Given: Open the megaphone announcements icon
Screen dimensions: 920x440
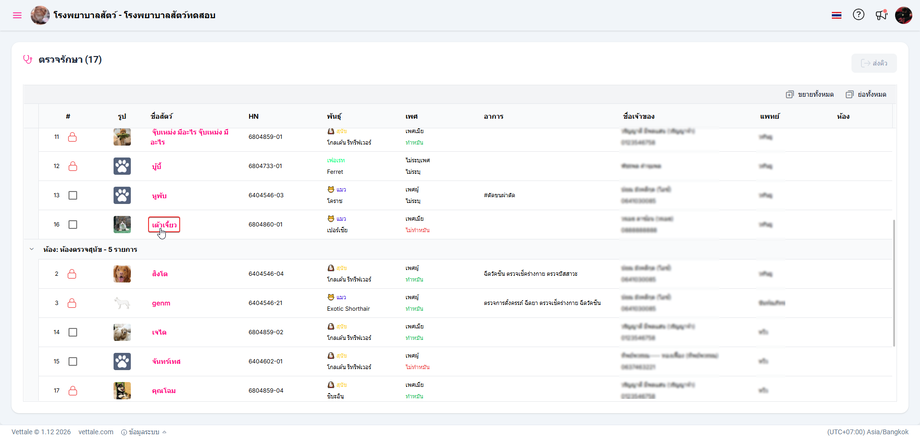Looking at the screenshot, I should click(881, 15).
